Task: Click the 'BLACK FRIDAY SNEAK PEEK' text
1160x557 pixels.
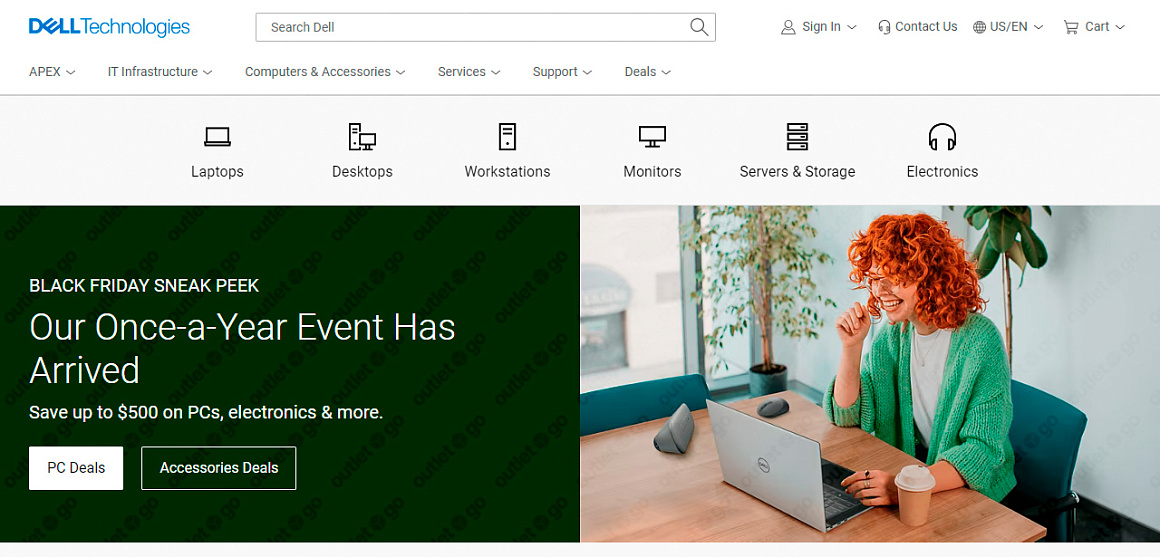Action: point(144,286)
